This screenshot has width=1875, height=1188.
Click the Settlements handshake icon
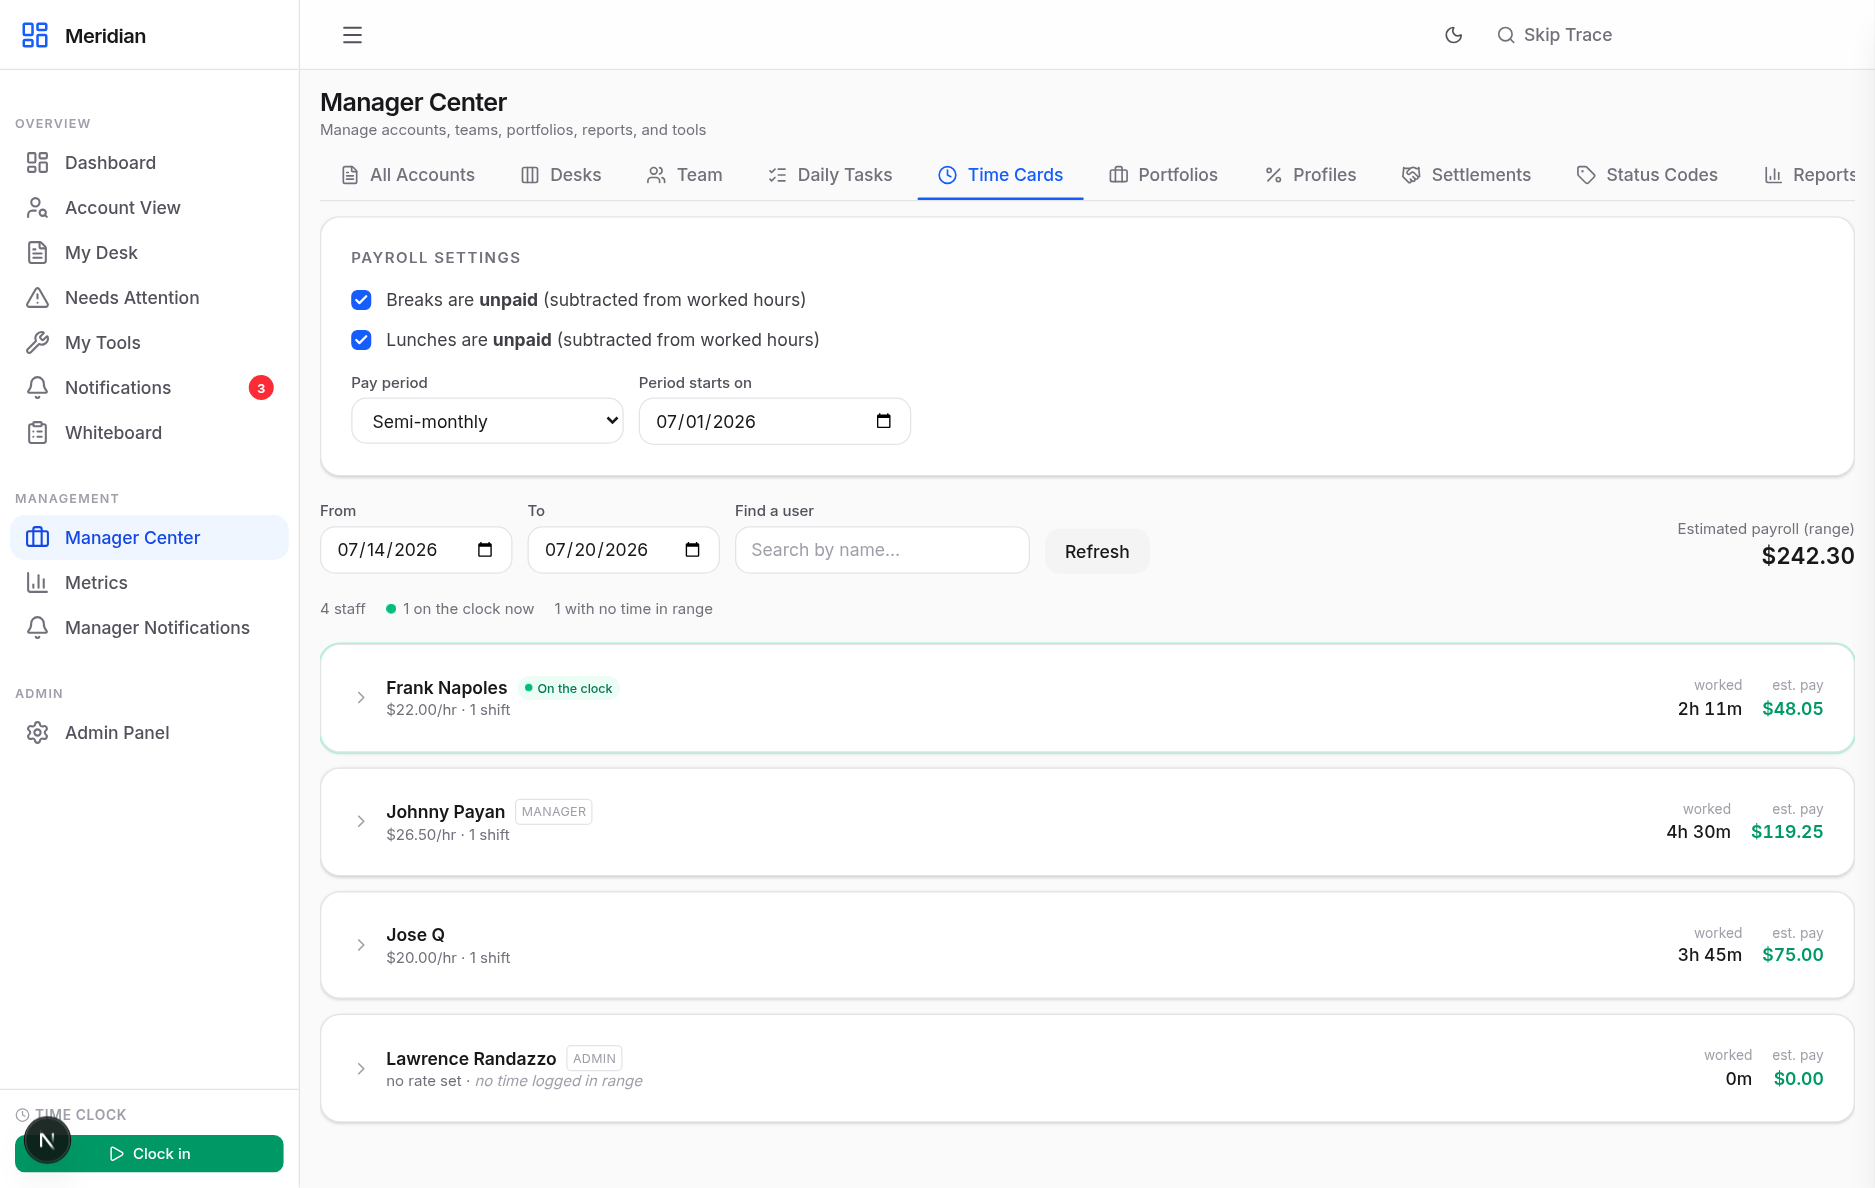coord(1411,175)
